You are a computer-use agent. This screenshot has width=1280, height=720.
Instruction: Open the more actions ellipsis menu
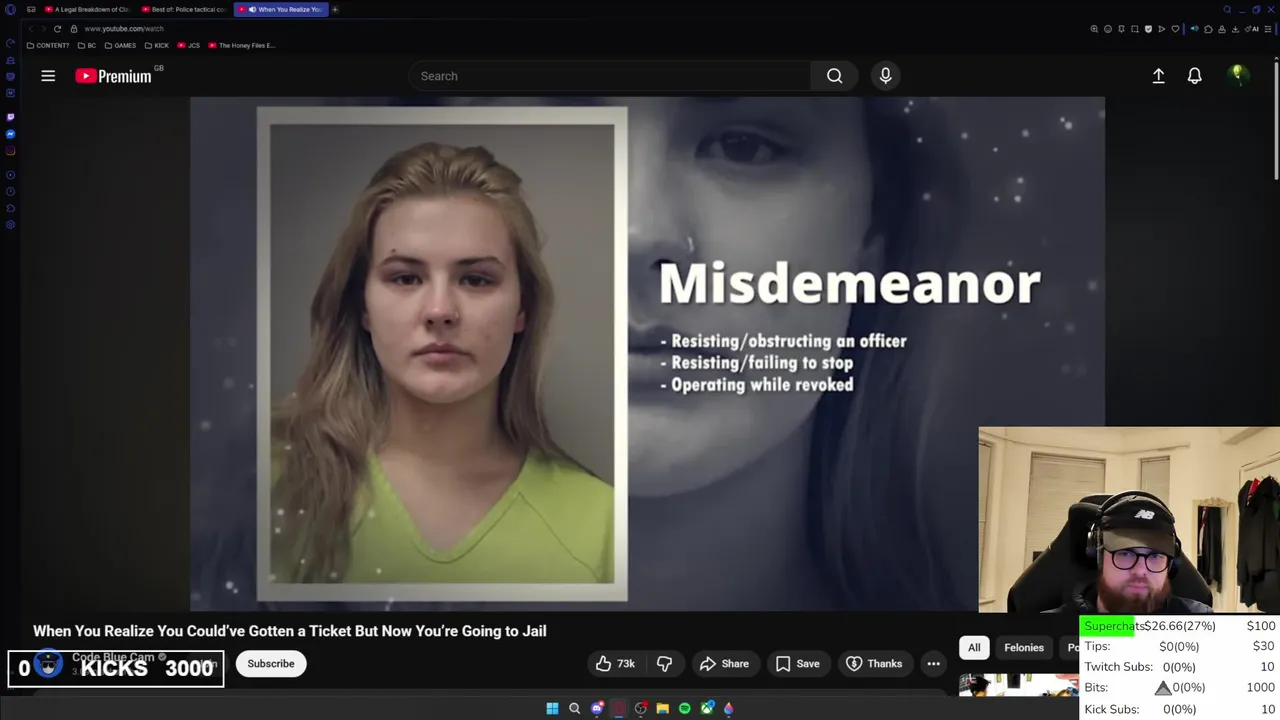[933, 663]
